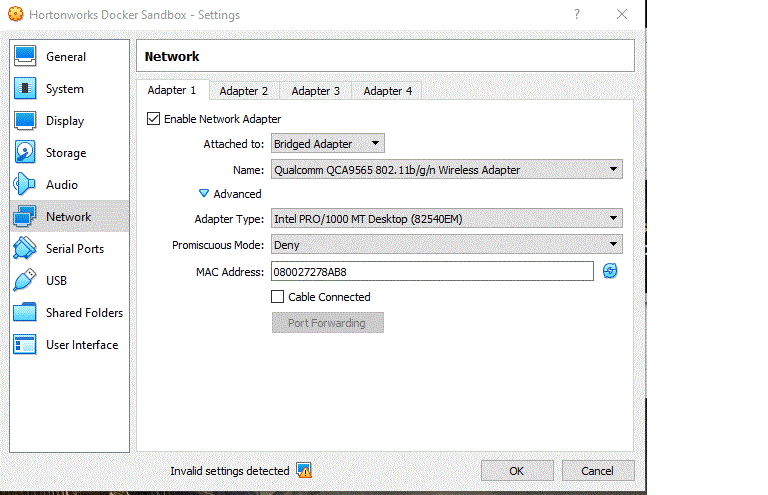Image resolution: width=768 pixels, height=495 pixels.
Task: Click the help question mark button
Action: tap(577, 14)
